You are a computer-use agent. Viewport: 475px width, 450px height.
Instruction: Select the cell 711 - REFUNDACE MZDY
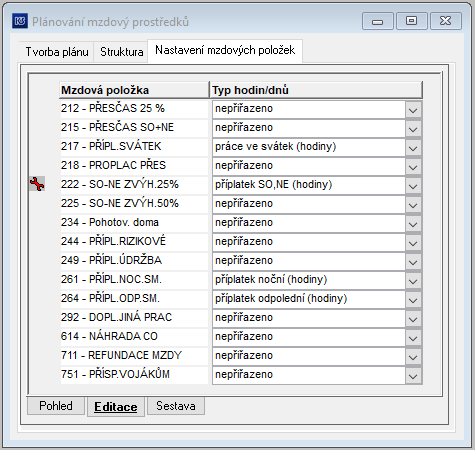click(134, 356)
